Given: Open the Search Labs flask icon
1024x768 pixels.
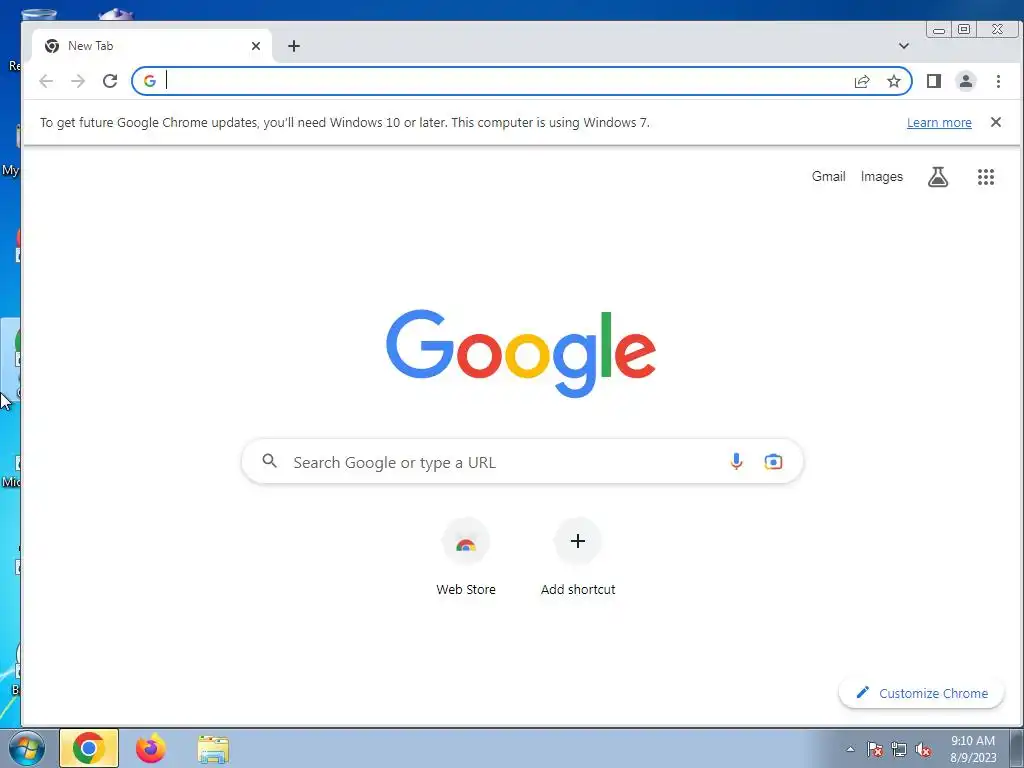Looking at the screenshot, I should tap(938, 177).
